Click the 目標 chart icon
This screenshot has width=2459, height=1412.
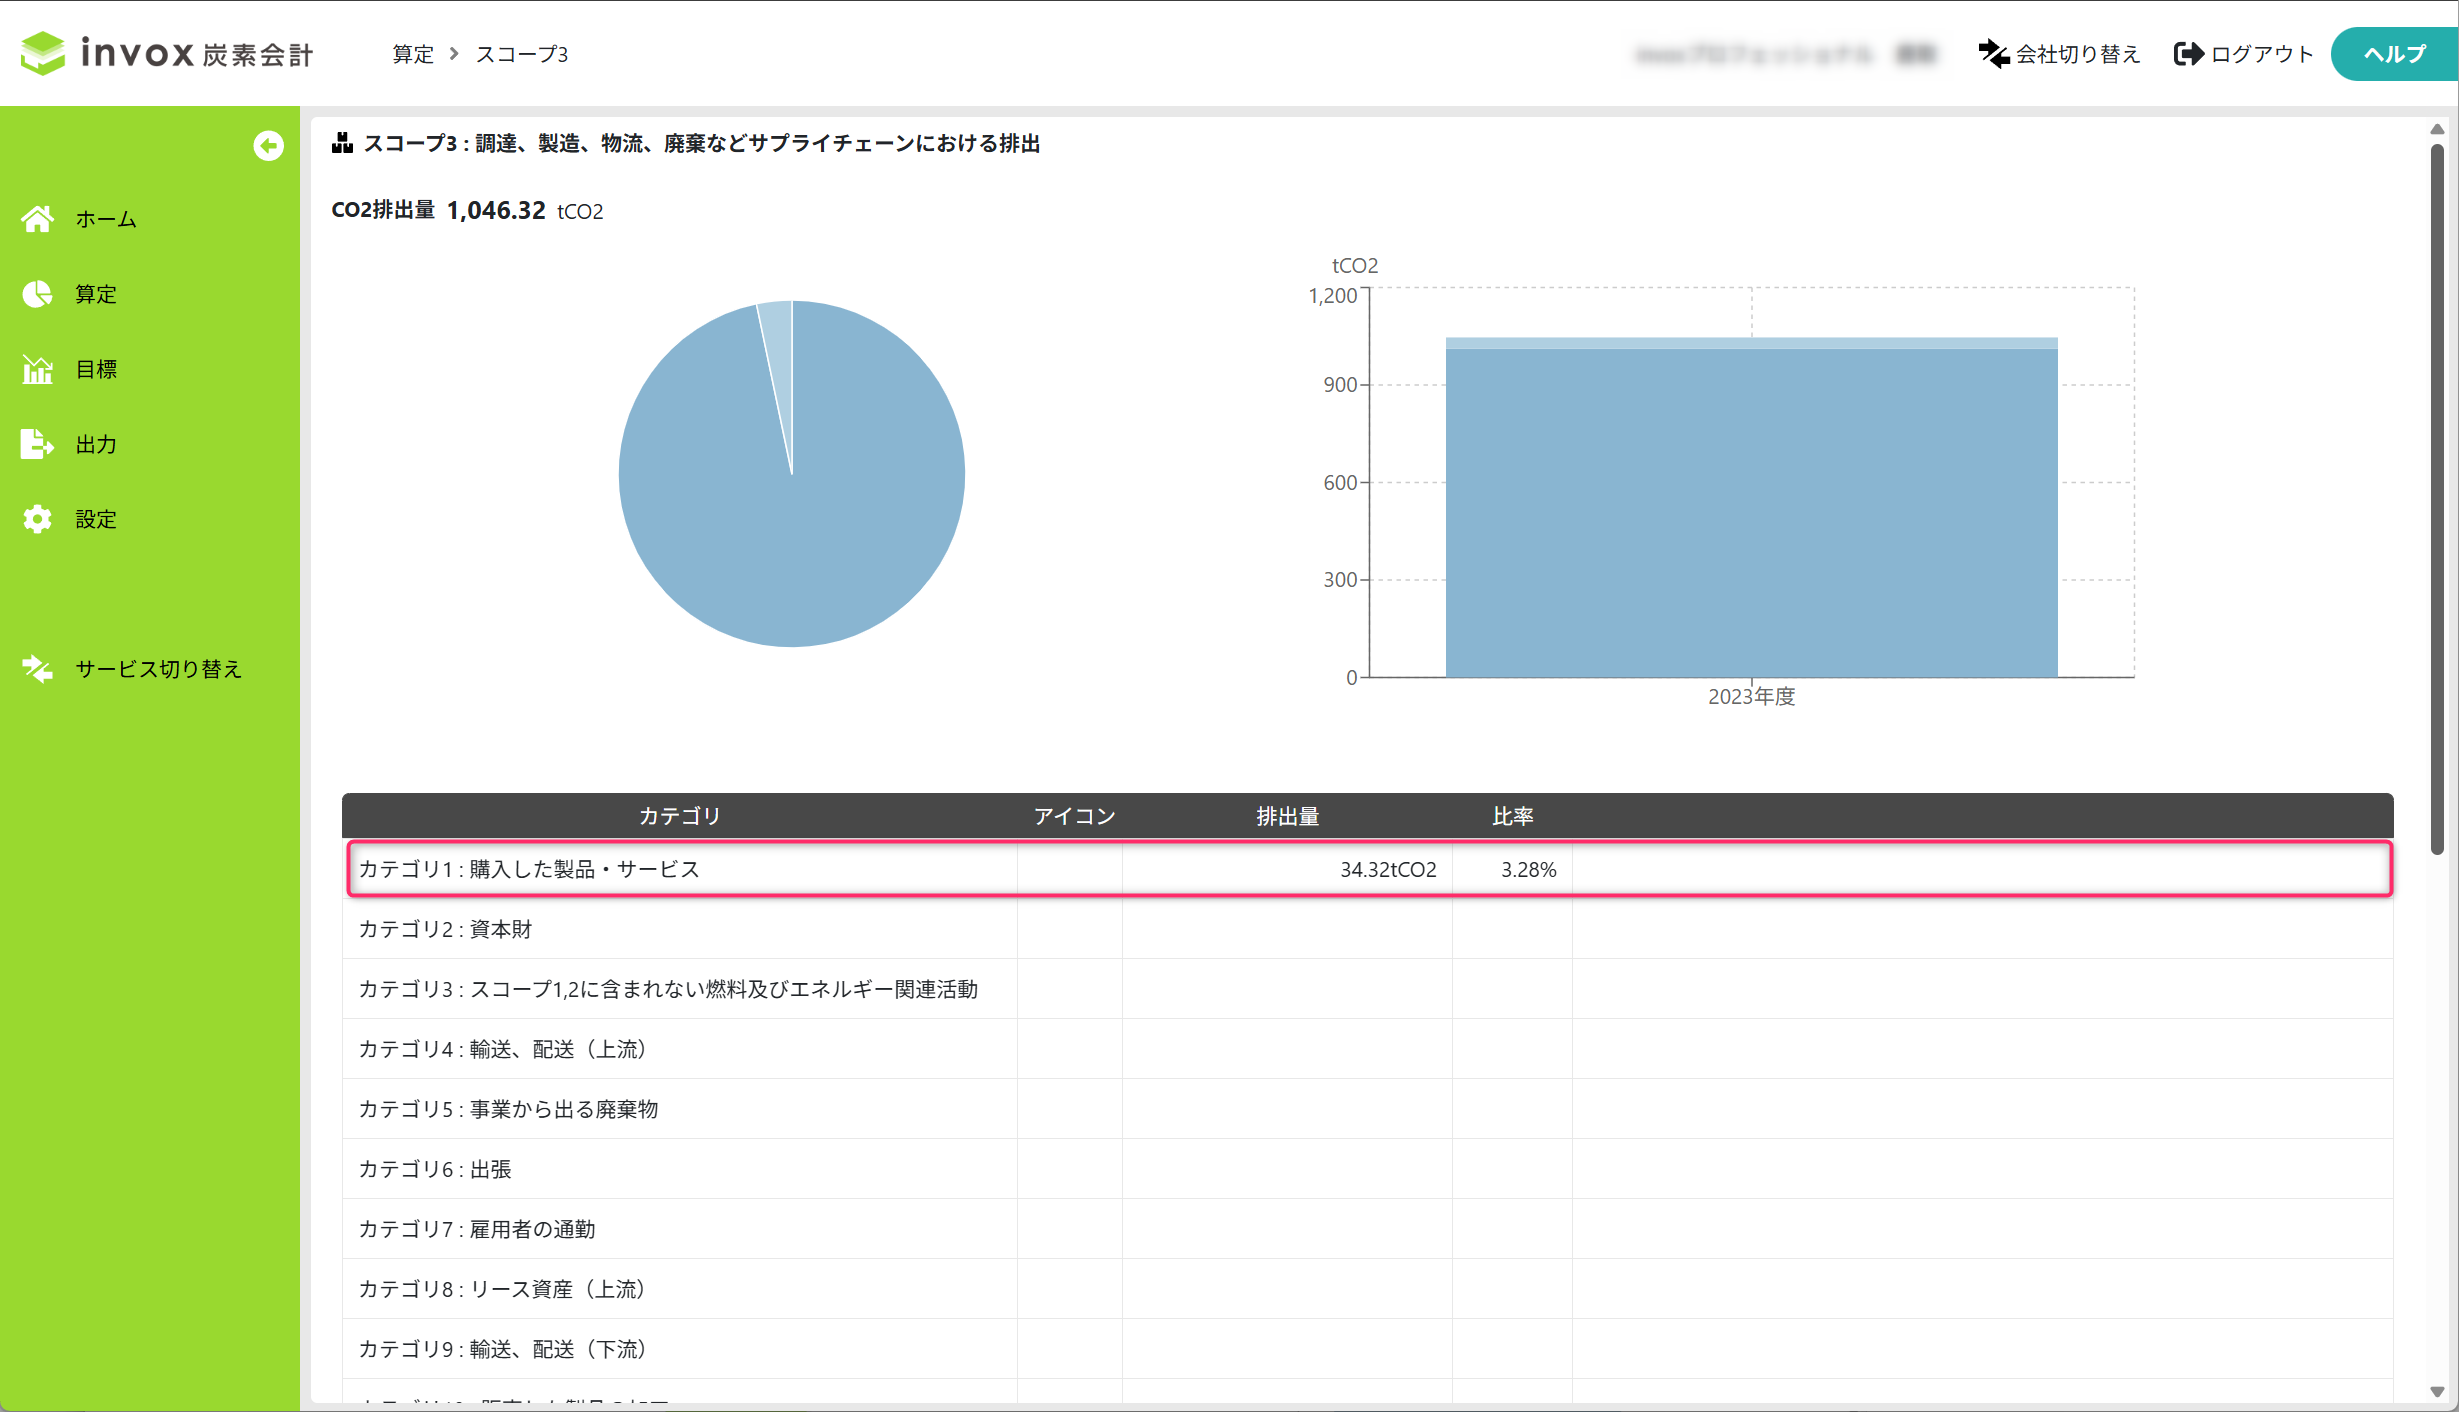coord(38,369)
